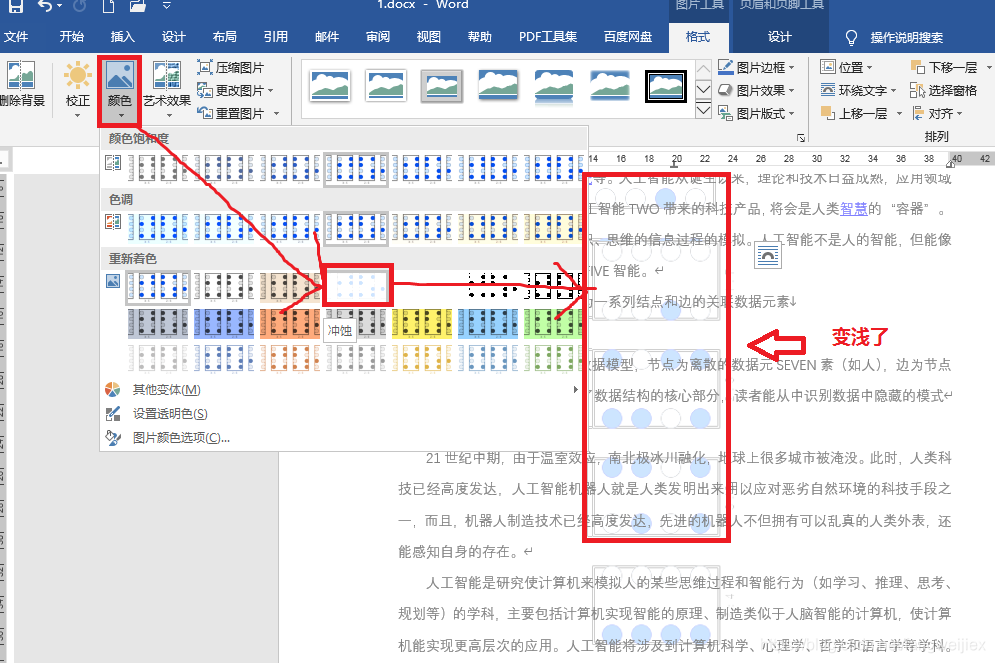Switch to the 审阅 ribbon tab
The image size is (995, 663).
click(x=378, y=37)
